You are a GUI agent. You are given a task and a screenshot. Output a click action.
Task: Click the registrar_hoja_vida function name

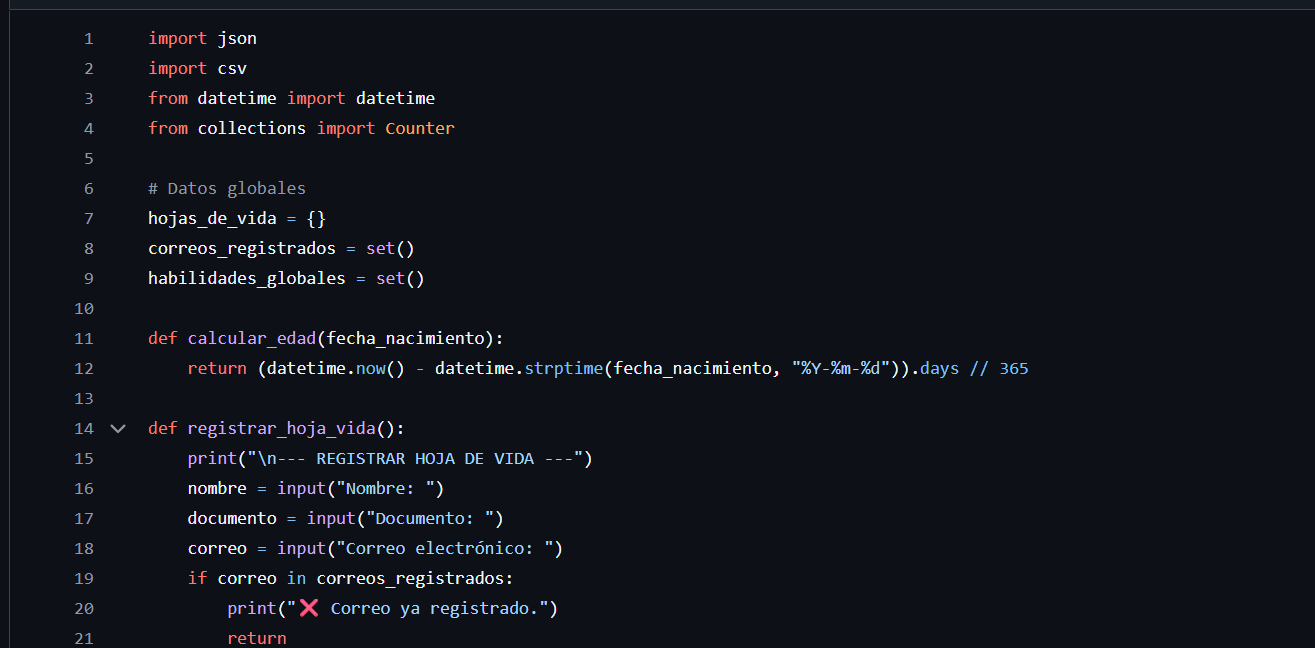click(281, 428)
